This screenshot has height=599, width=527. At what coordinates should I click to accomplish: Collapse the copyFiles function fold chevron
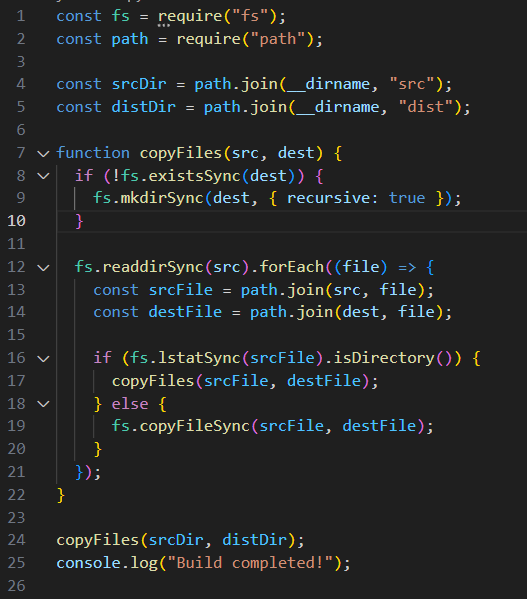44,154
